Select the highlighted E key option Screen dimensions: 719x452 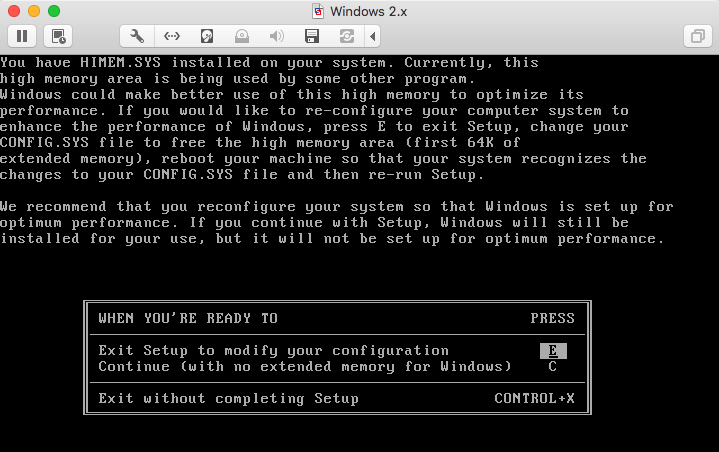click(x=552, y=351)
